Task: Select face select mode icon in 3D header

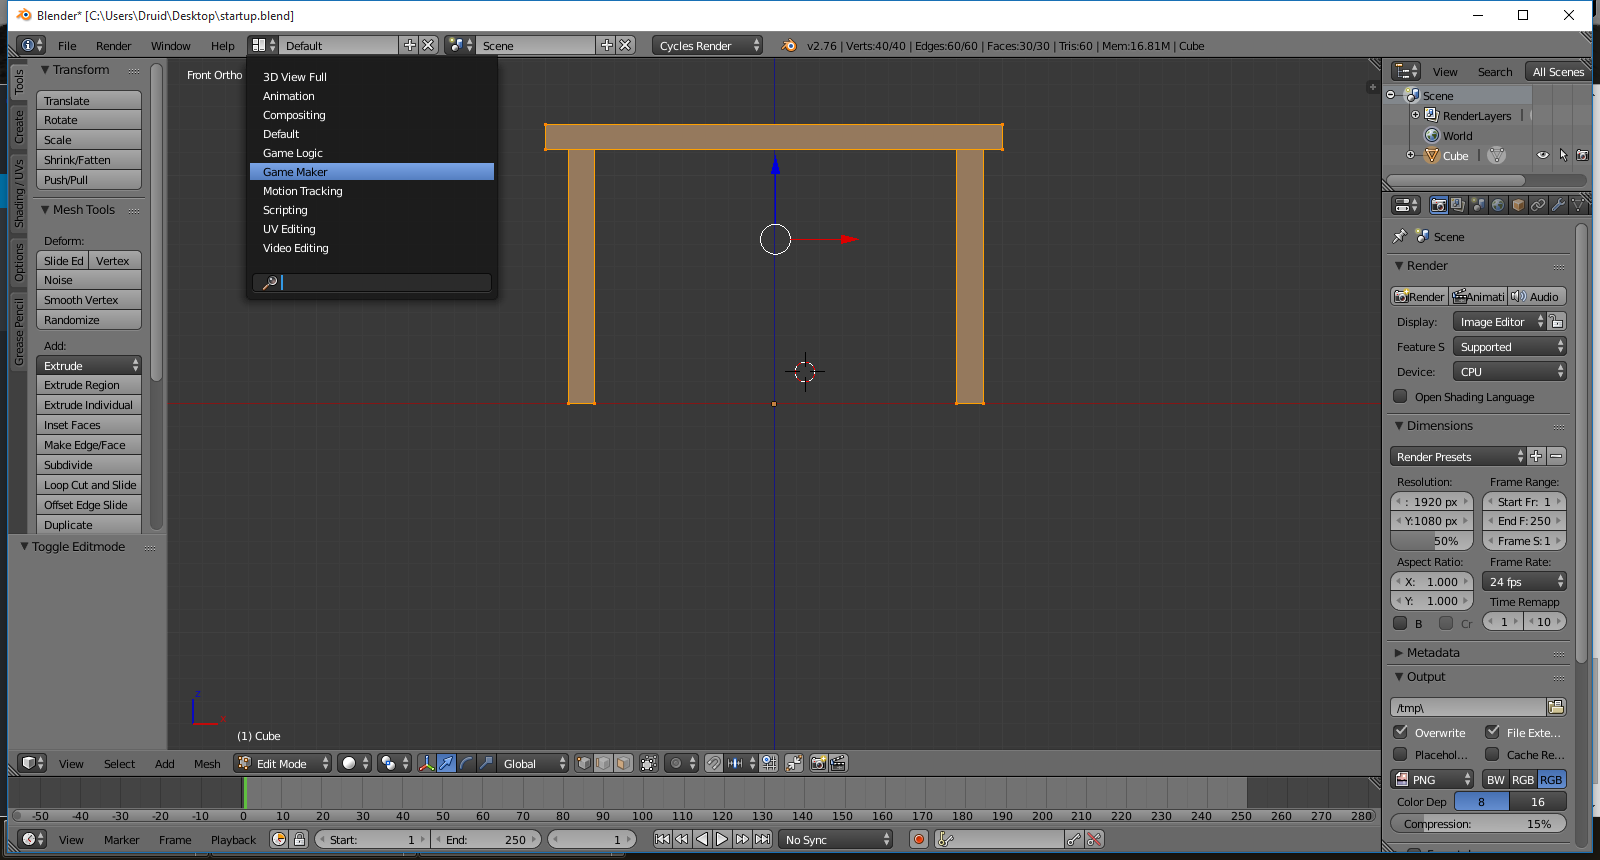Action: pos(623,763)
